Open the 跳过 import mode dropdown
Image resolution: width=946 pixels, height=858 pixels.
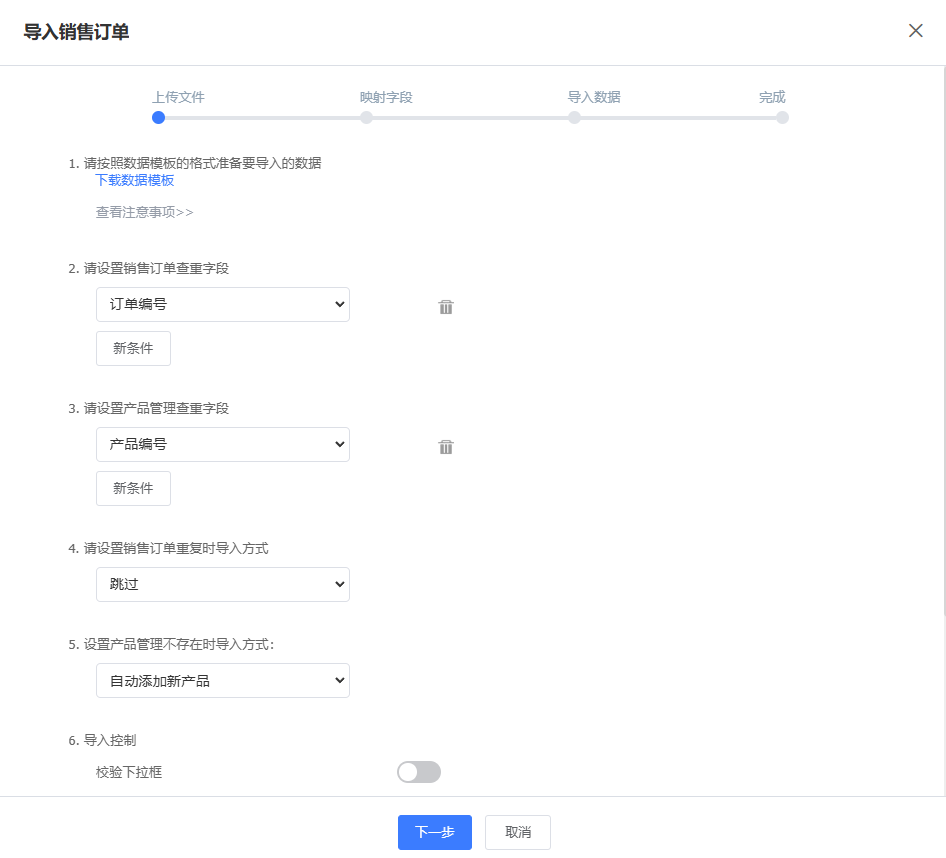[223, 585]
